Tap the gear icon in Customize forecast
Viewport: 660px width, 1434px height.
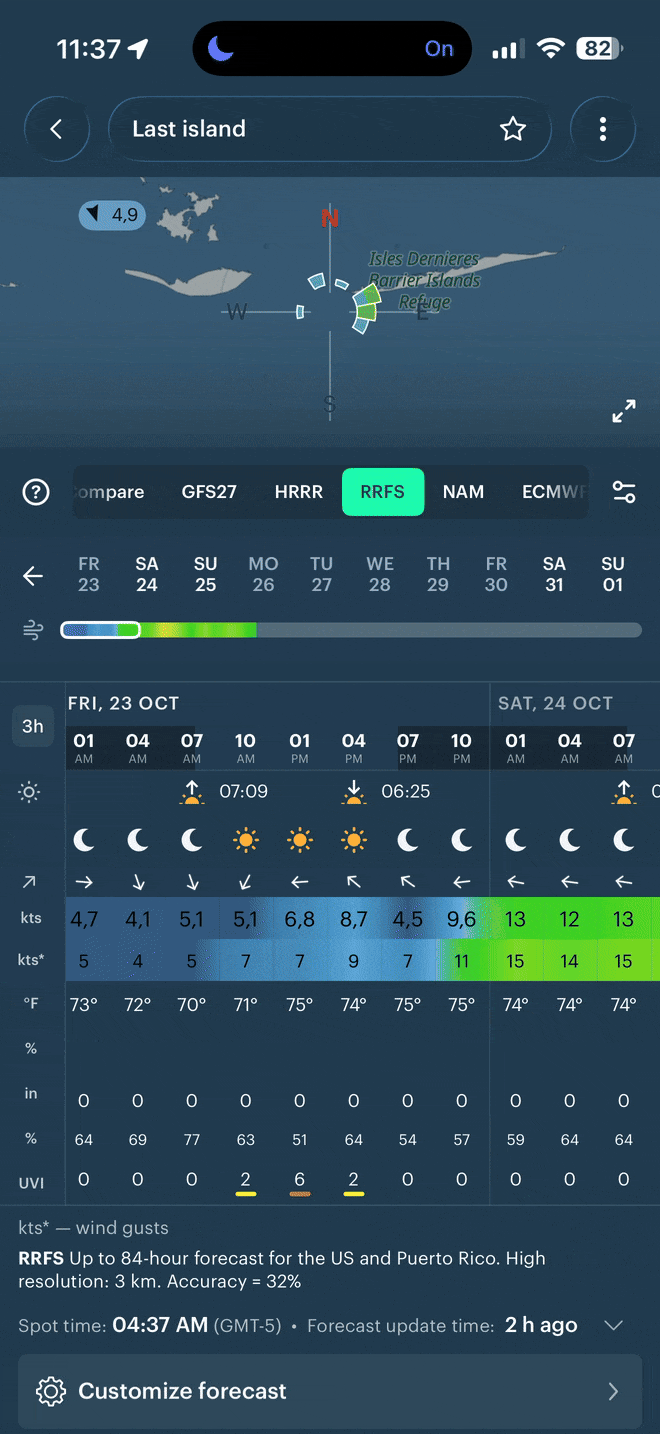(50, 1391)
